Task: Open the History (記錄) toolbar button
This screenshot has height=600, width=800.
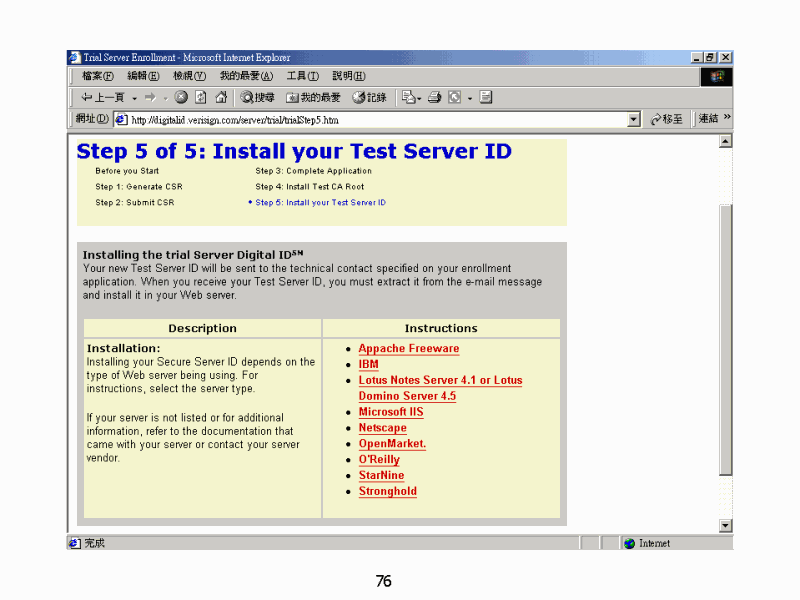Action: pyautogui.click(x=369, y=97)
